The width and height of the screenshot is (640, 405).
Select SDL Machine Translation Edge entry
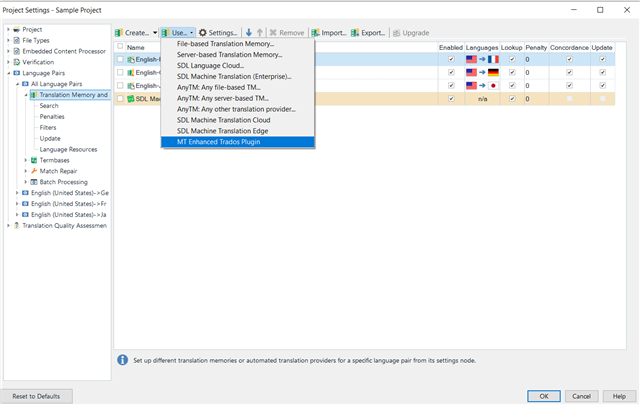tap(238, 131)
